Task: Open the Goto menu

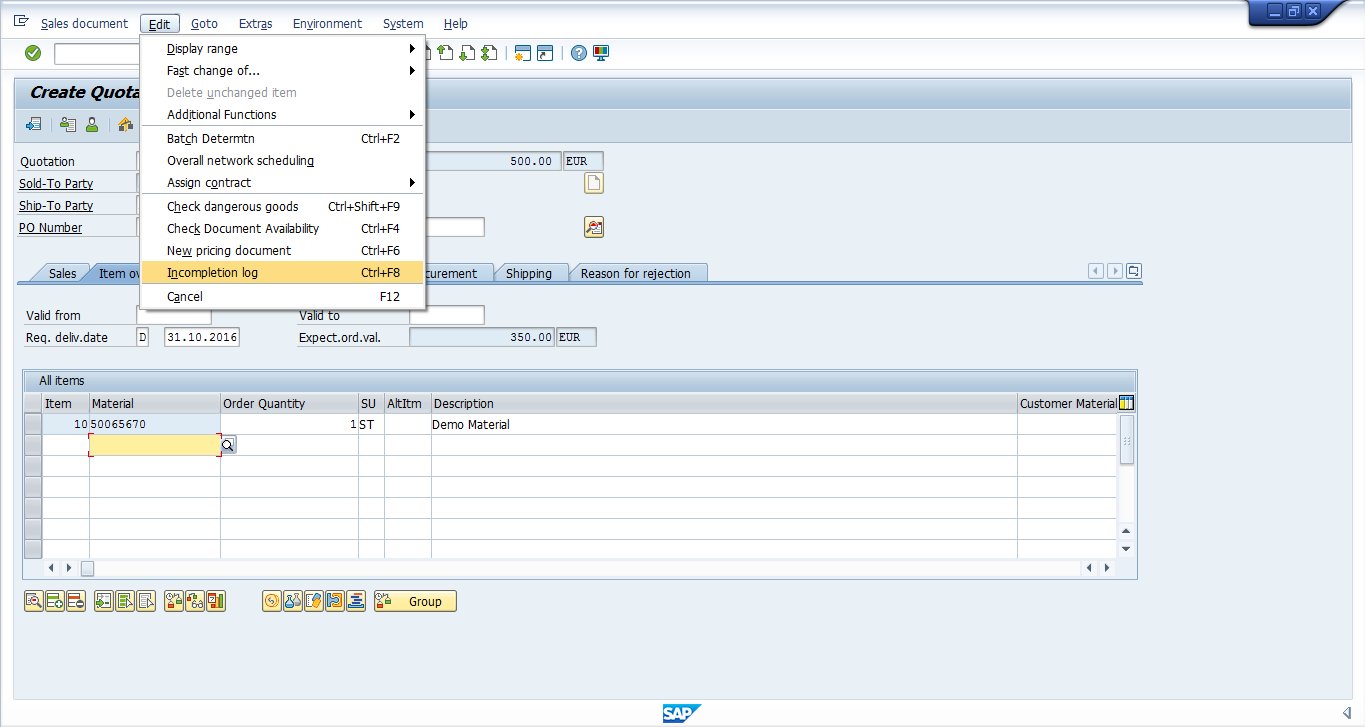Action: click(x=204, y=23)
